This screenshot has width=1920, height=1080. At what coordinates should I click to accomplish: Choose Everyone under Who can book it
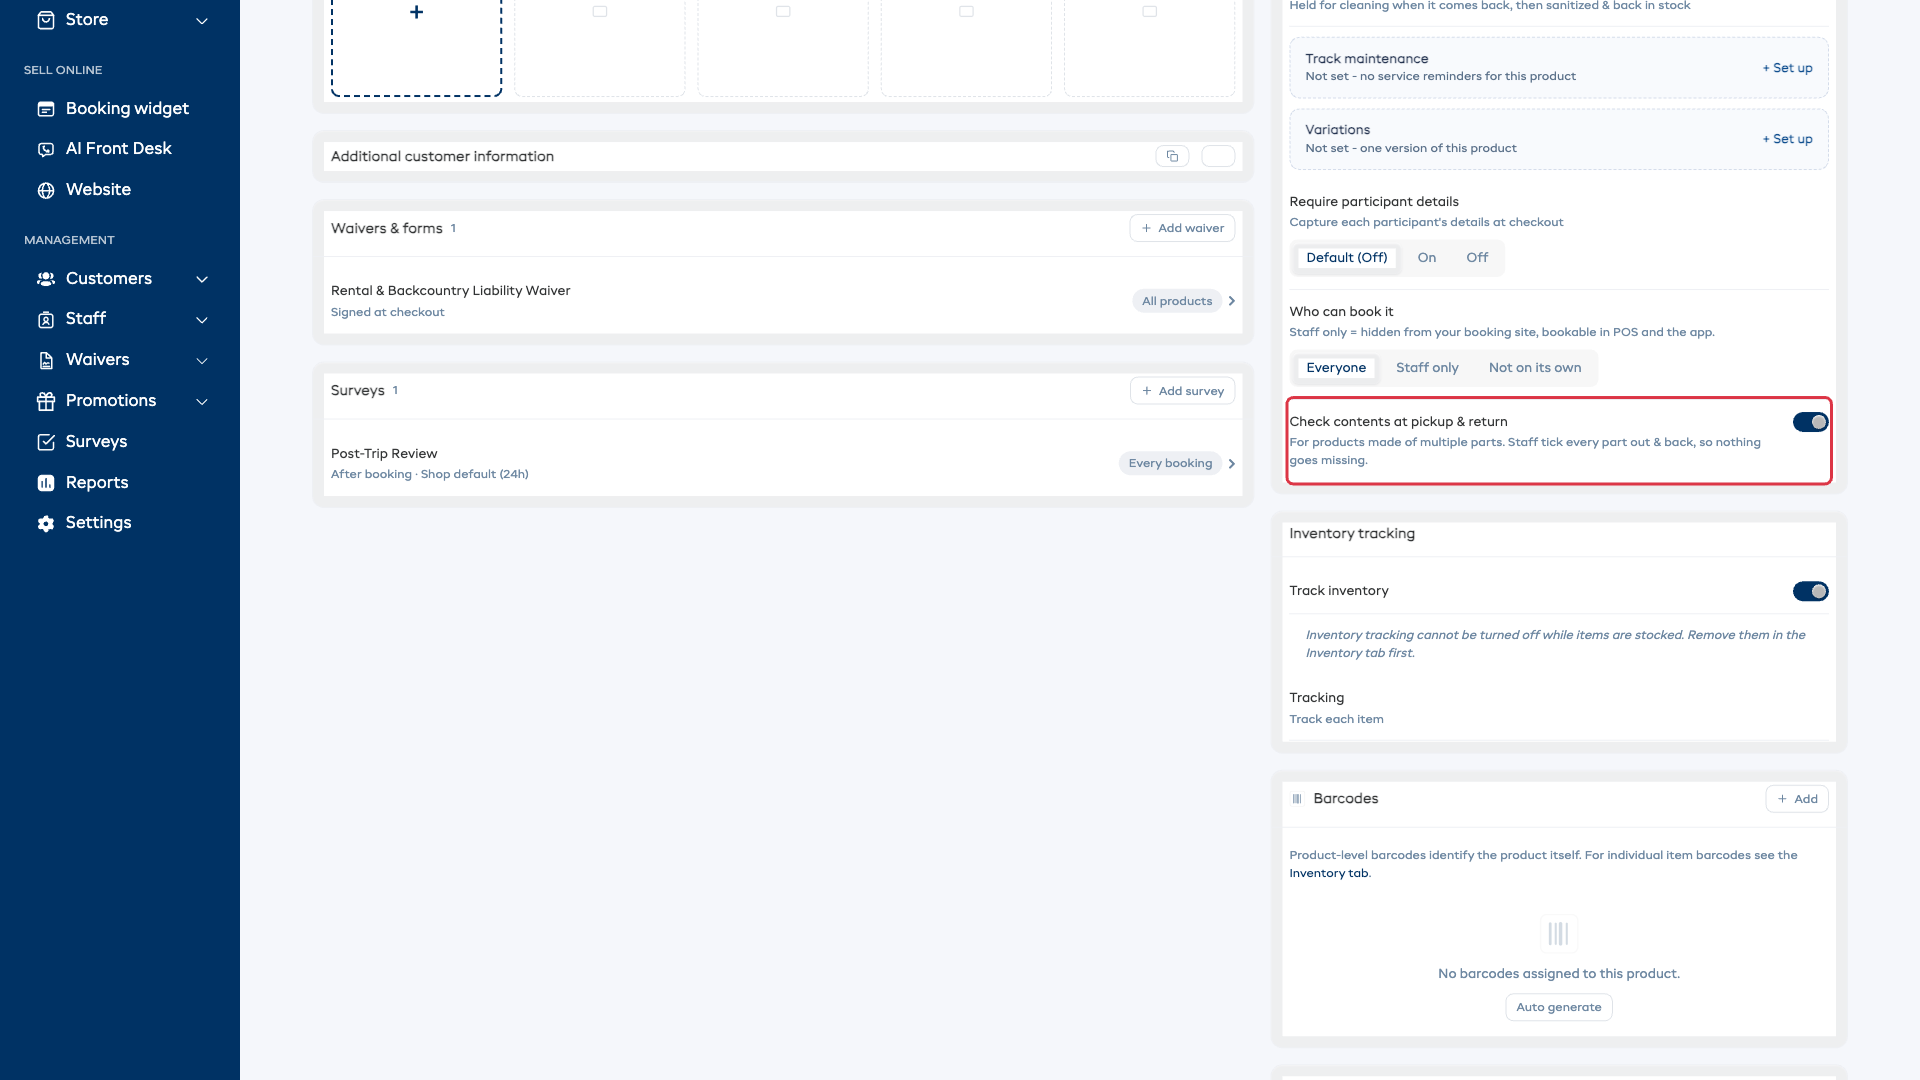point(1335,368)
